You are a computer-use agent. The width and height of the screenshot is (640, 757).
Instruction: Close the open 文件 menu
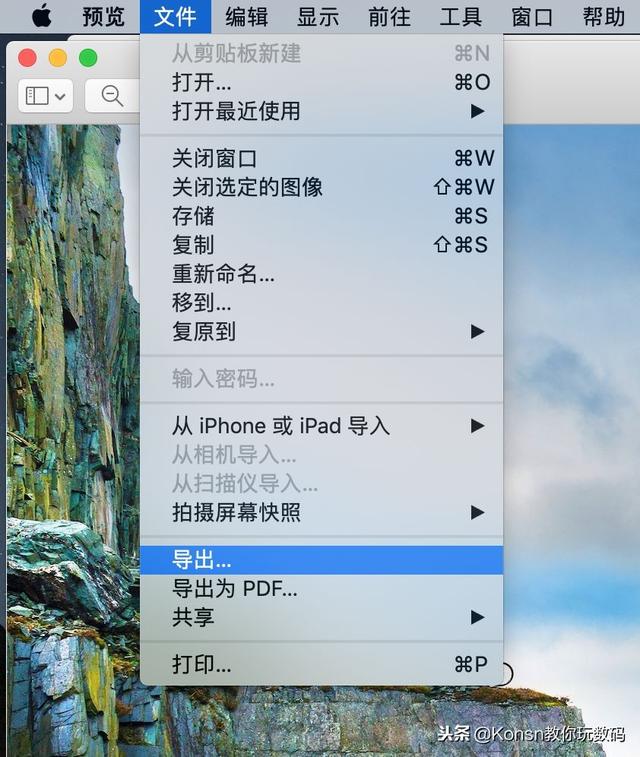(175, 17)
